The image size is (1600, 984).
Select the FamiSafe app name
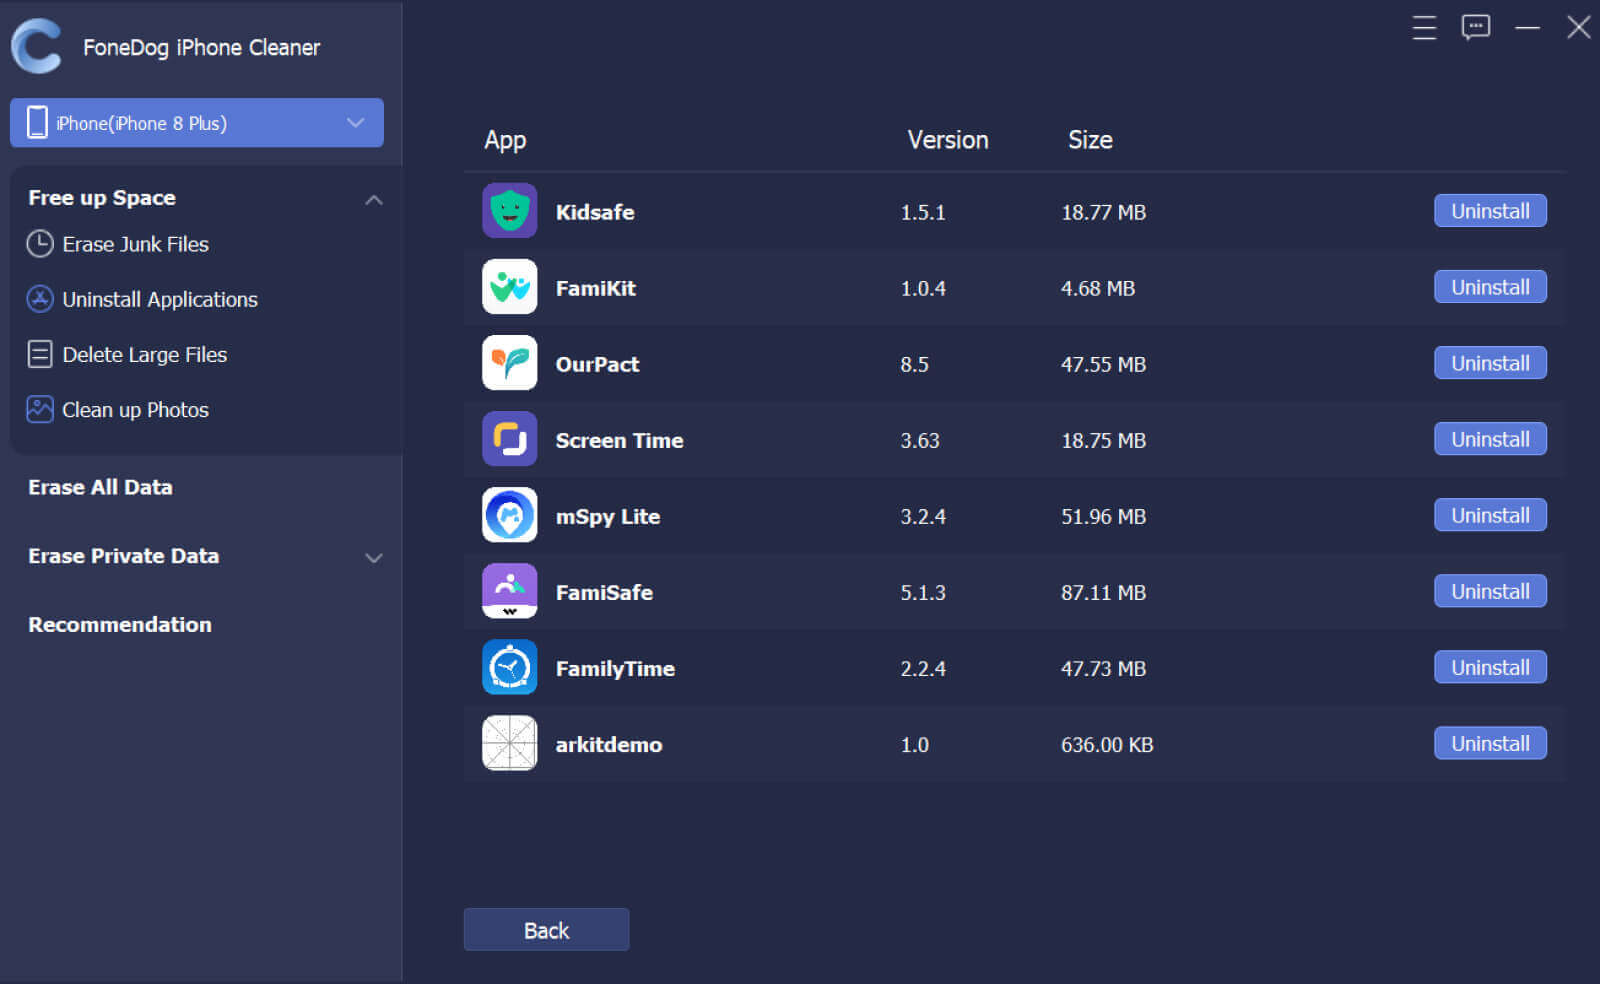(x=604, y=592)
